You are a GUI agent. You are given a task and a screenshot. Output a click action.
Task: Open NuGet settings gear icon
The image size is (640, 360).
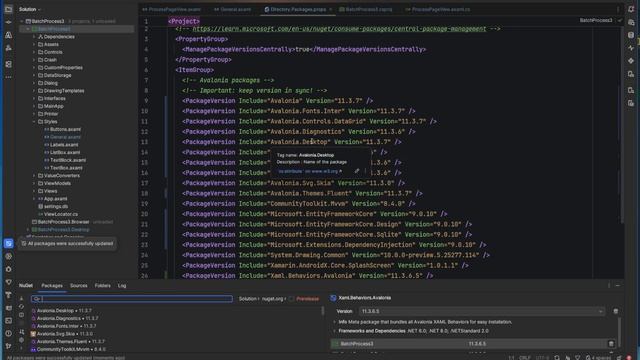[22, 340]
